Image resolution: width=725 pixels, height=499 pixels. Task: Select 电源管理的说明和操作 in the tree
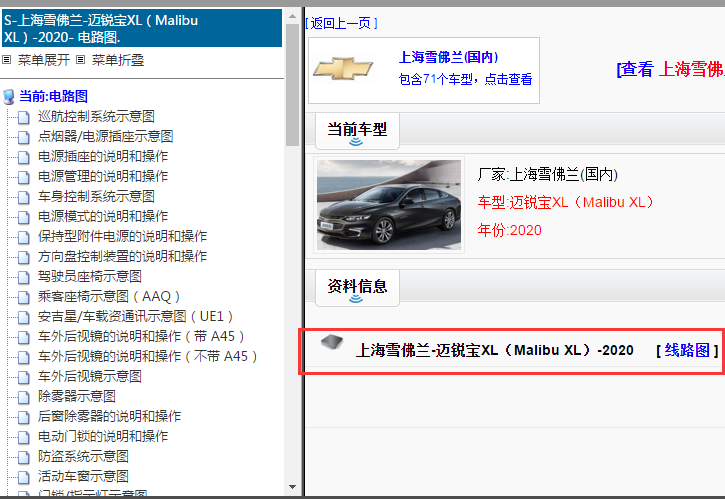[x=103, y=176]
